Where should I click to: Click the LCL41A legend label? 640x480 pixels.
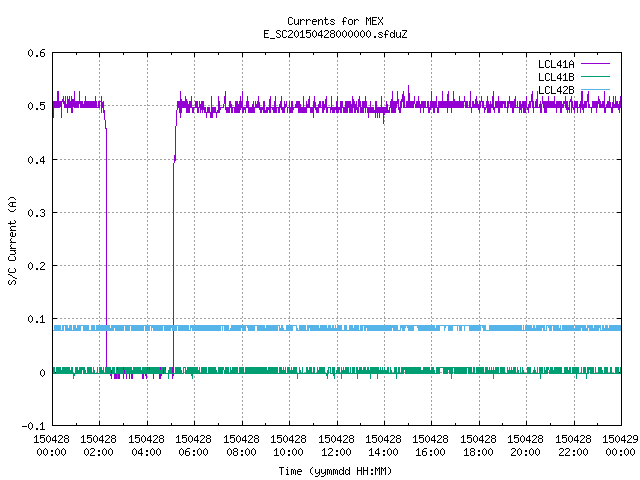(x=556, y=64)
